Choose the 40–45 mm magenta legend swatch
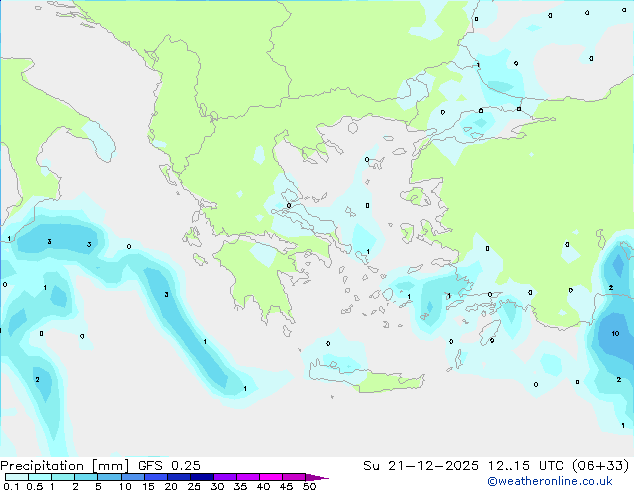This screenshot has width=634, height=490. [271, 477]
